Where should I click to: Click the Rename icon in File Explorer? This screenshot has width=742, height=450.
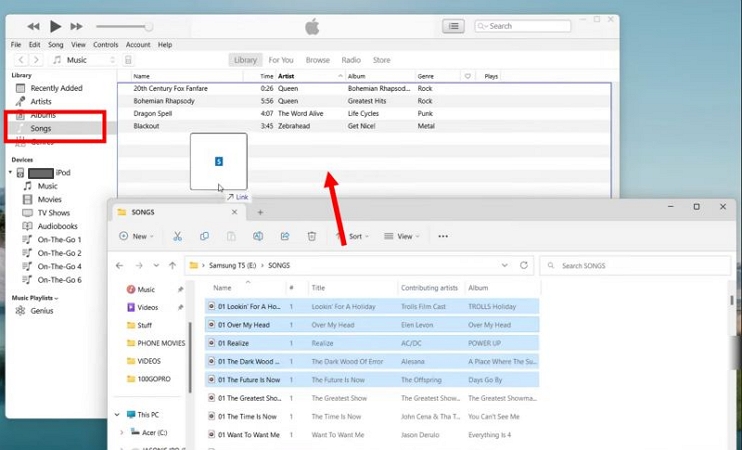tap(258, 236)
